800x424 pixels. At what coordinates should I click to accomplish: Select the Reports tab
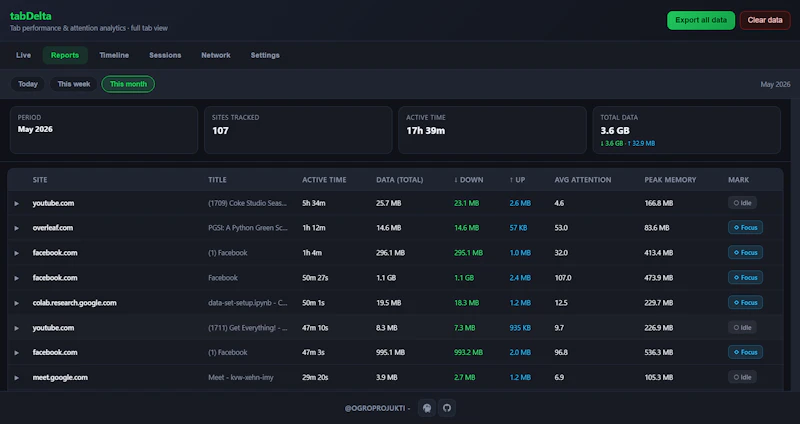65,55
